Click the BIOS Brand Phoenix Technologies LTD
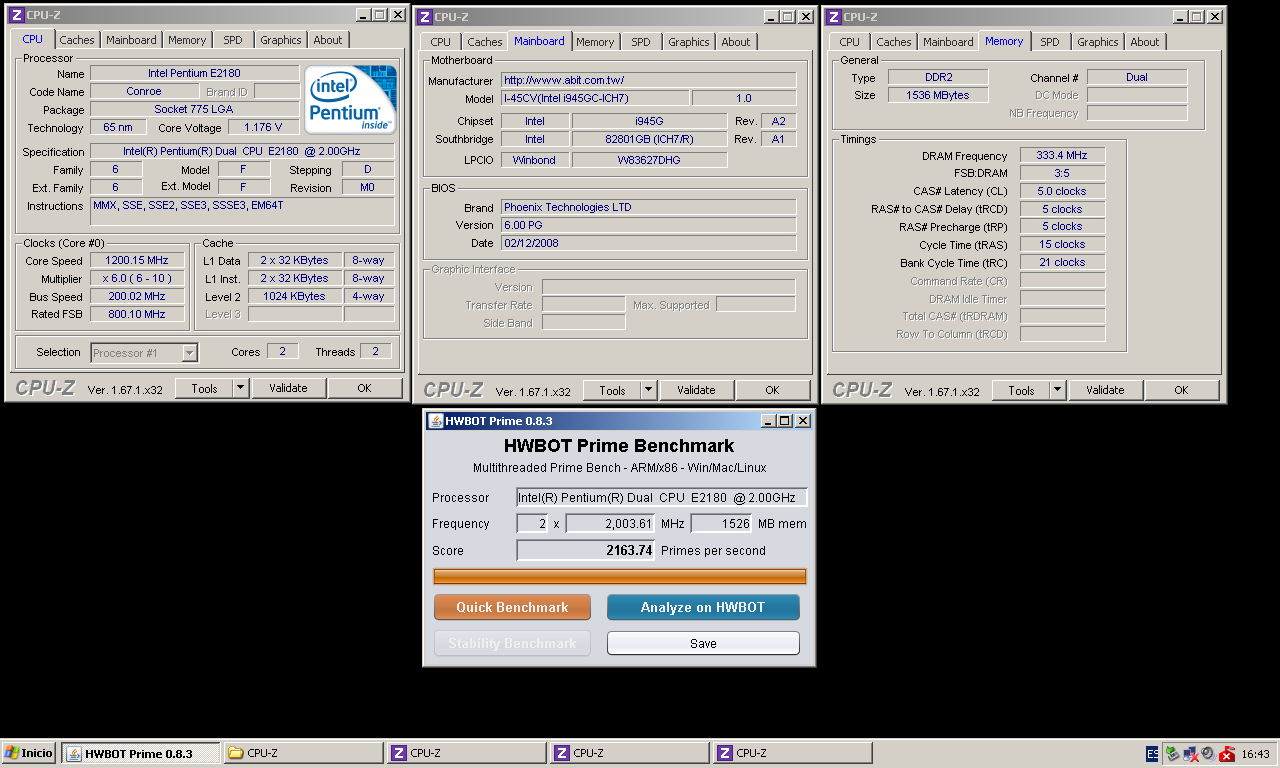 [648, 207]
